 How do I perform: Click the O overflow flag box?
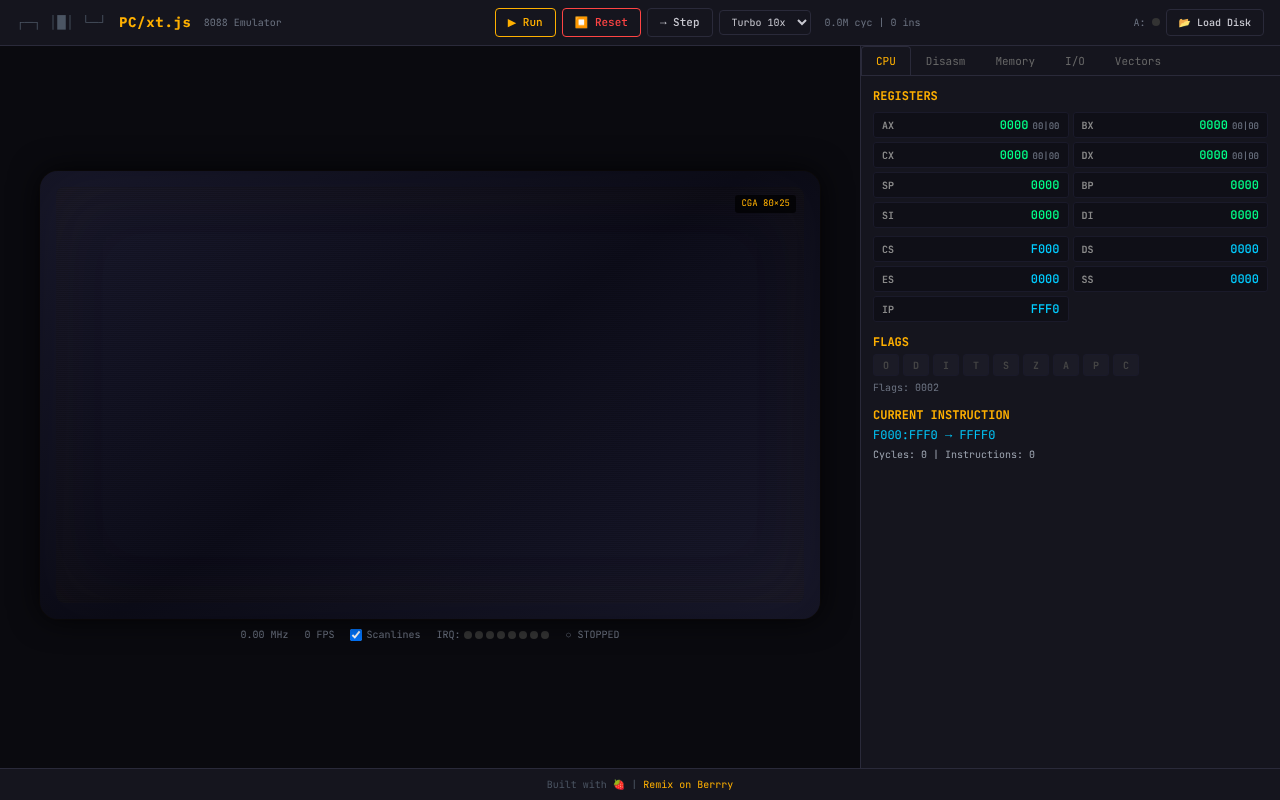[886, 366]
